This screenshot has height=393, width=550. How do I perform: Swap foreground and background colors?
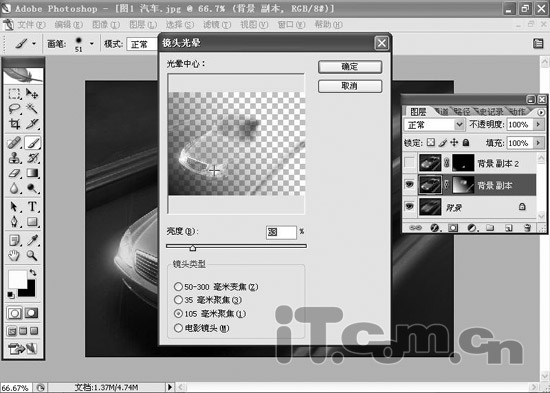[x=33, y=273]
